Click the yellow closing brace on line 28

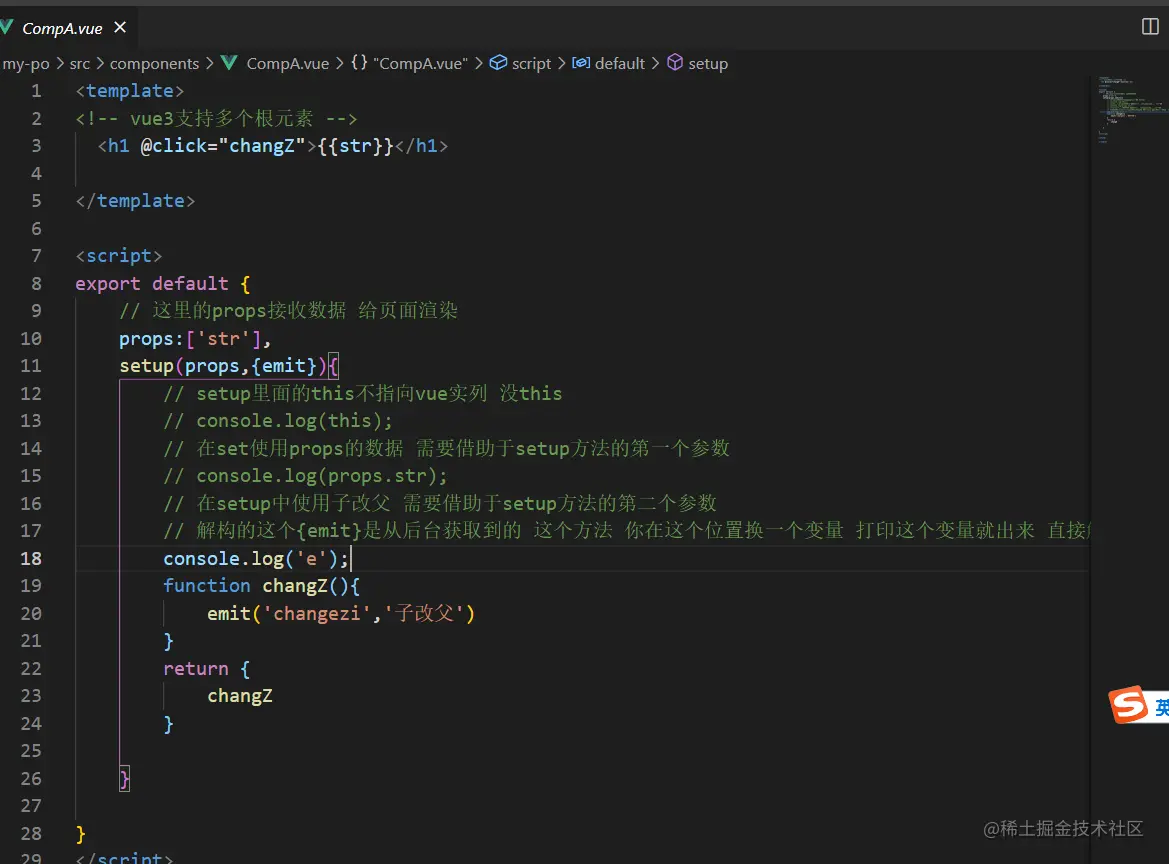(81, 834)
